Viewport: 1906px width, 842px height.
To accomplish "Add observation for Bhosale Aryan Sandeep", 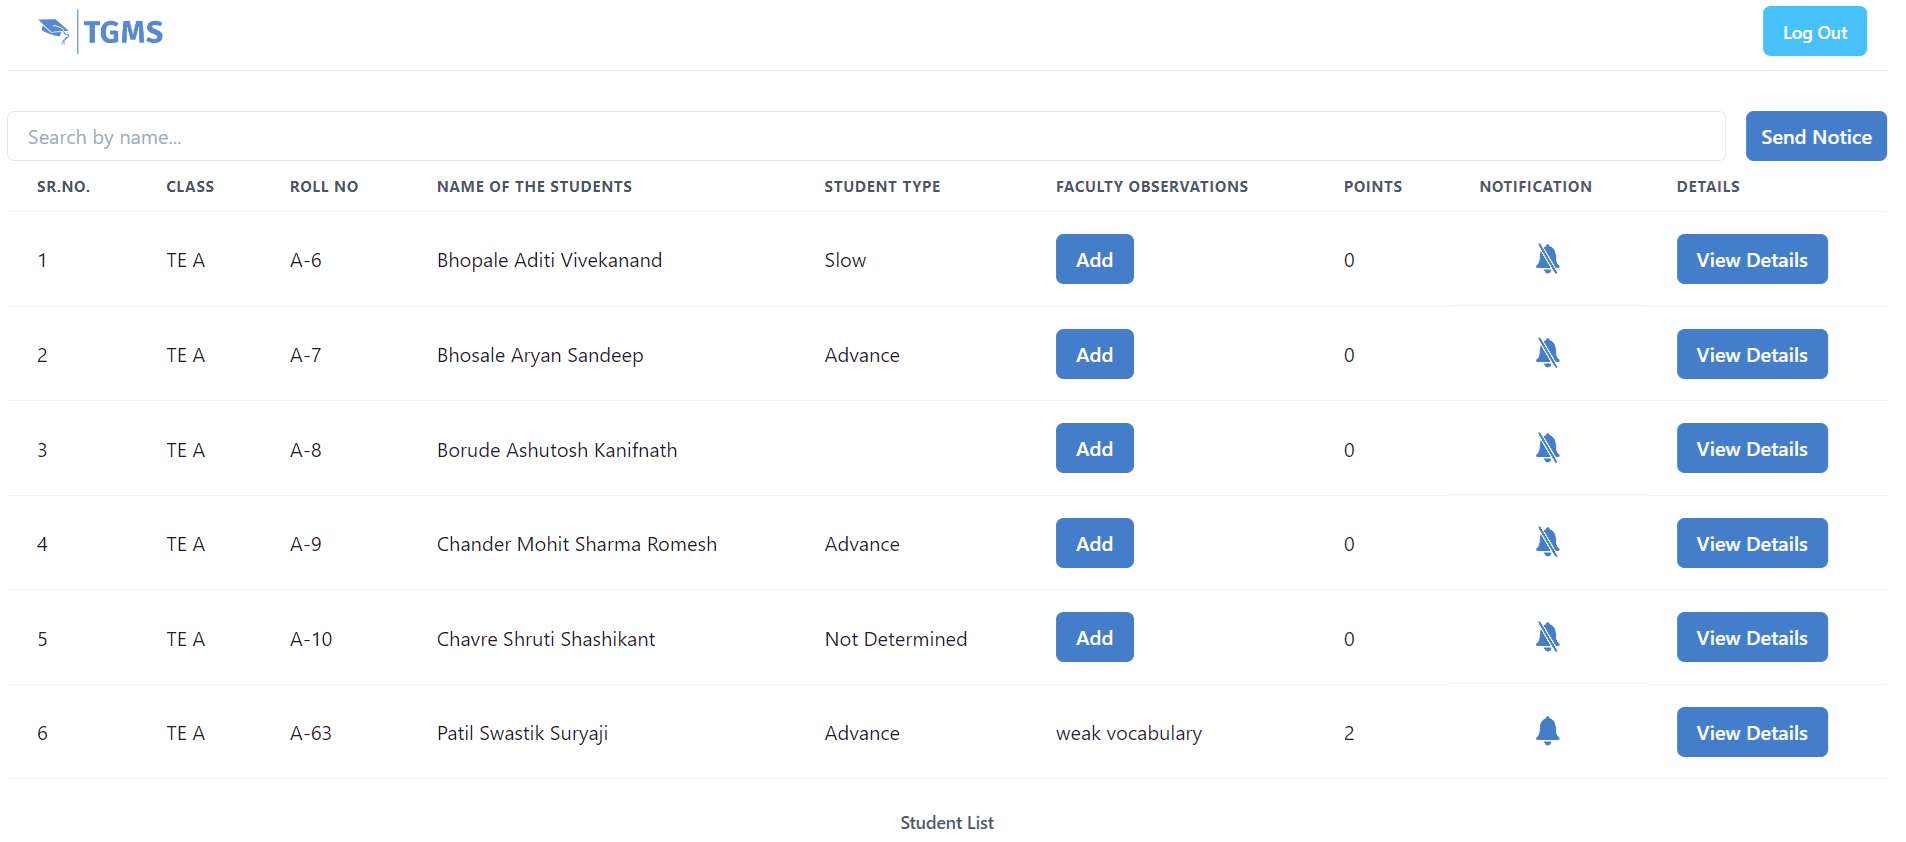I will point(1094,354).
